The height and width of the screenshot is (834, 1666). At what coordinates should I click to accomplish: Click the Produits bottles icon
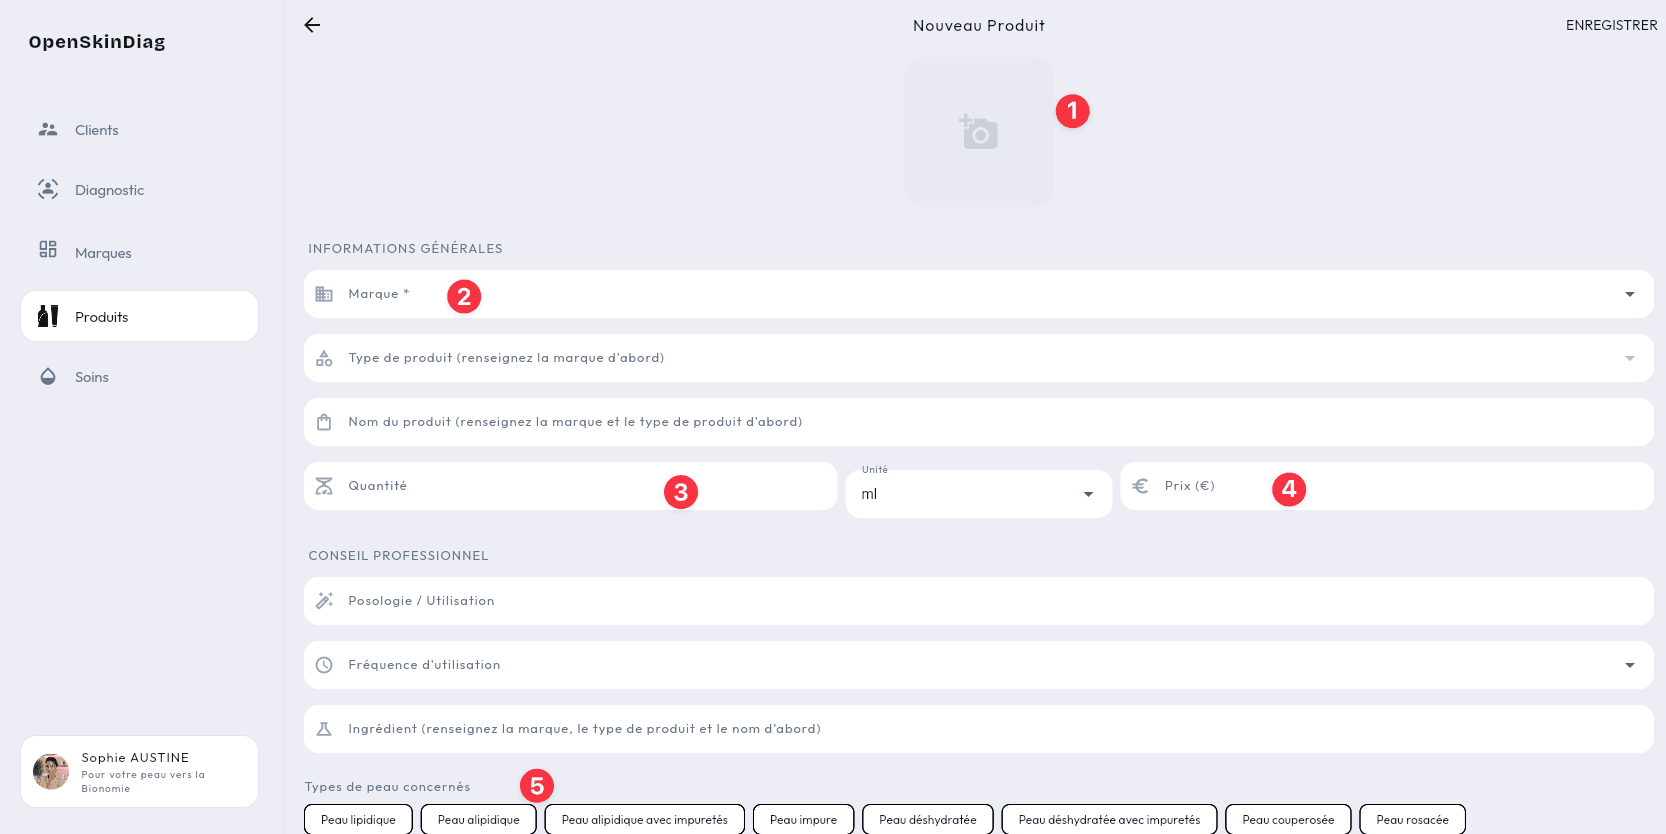pos(48,316)
